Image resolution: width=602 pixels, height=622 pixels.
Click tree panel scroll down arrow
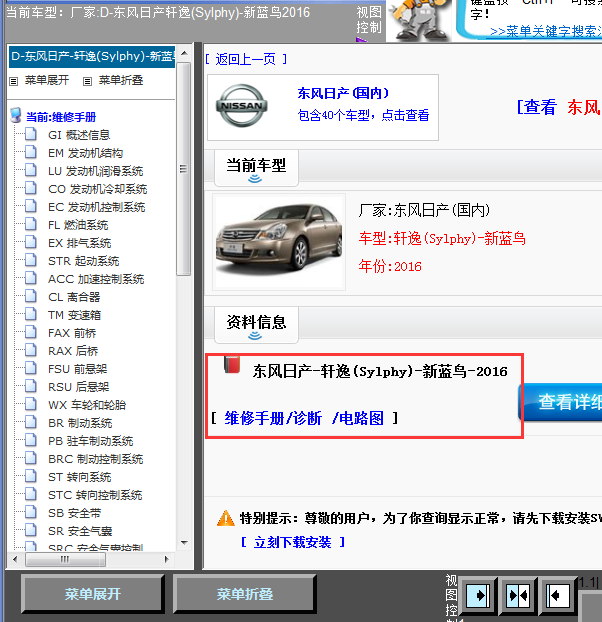(x=184, y=543)
